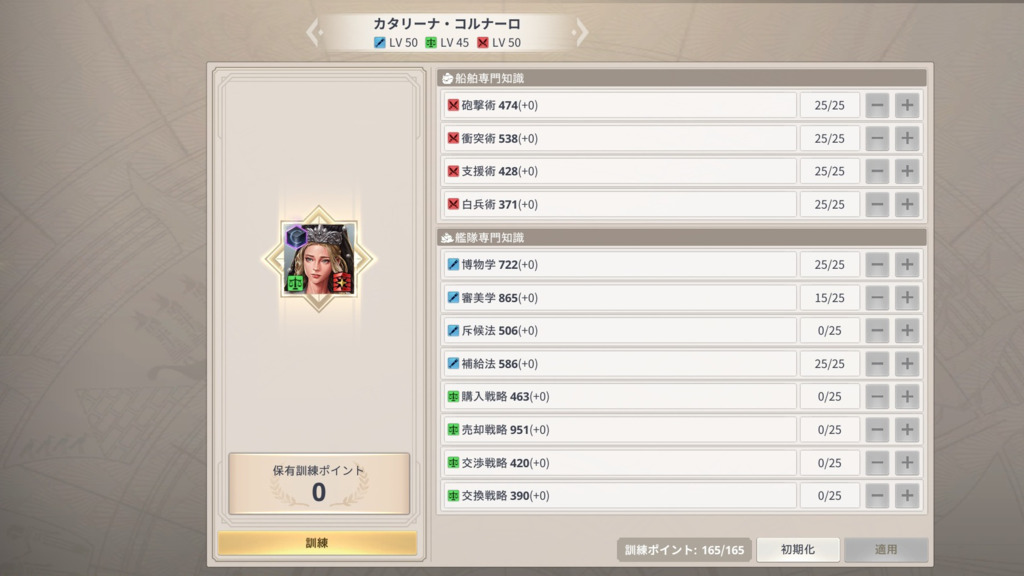
Task: Click the 訓練 gold button
Action: 317,543
